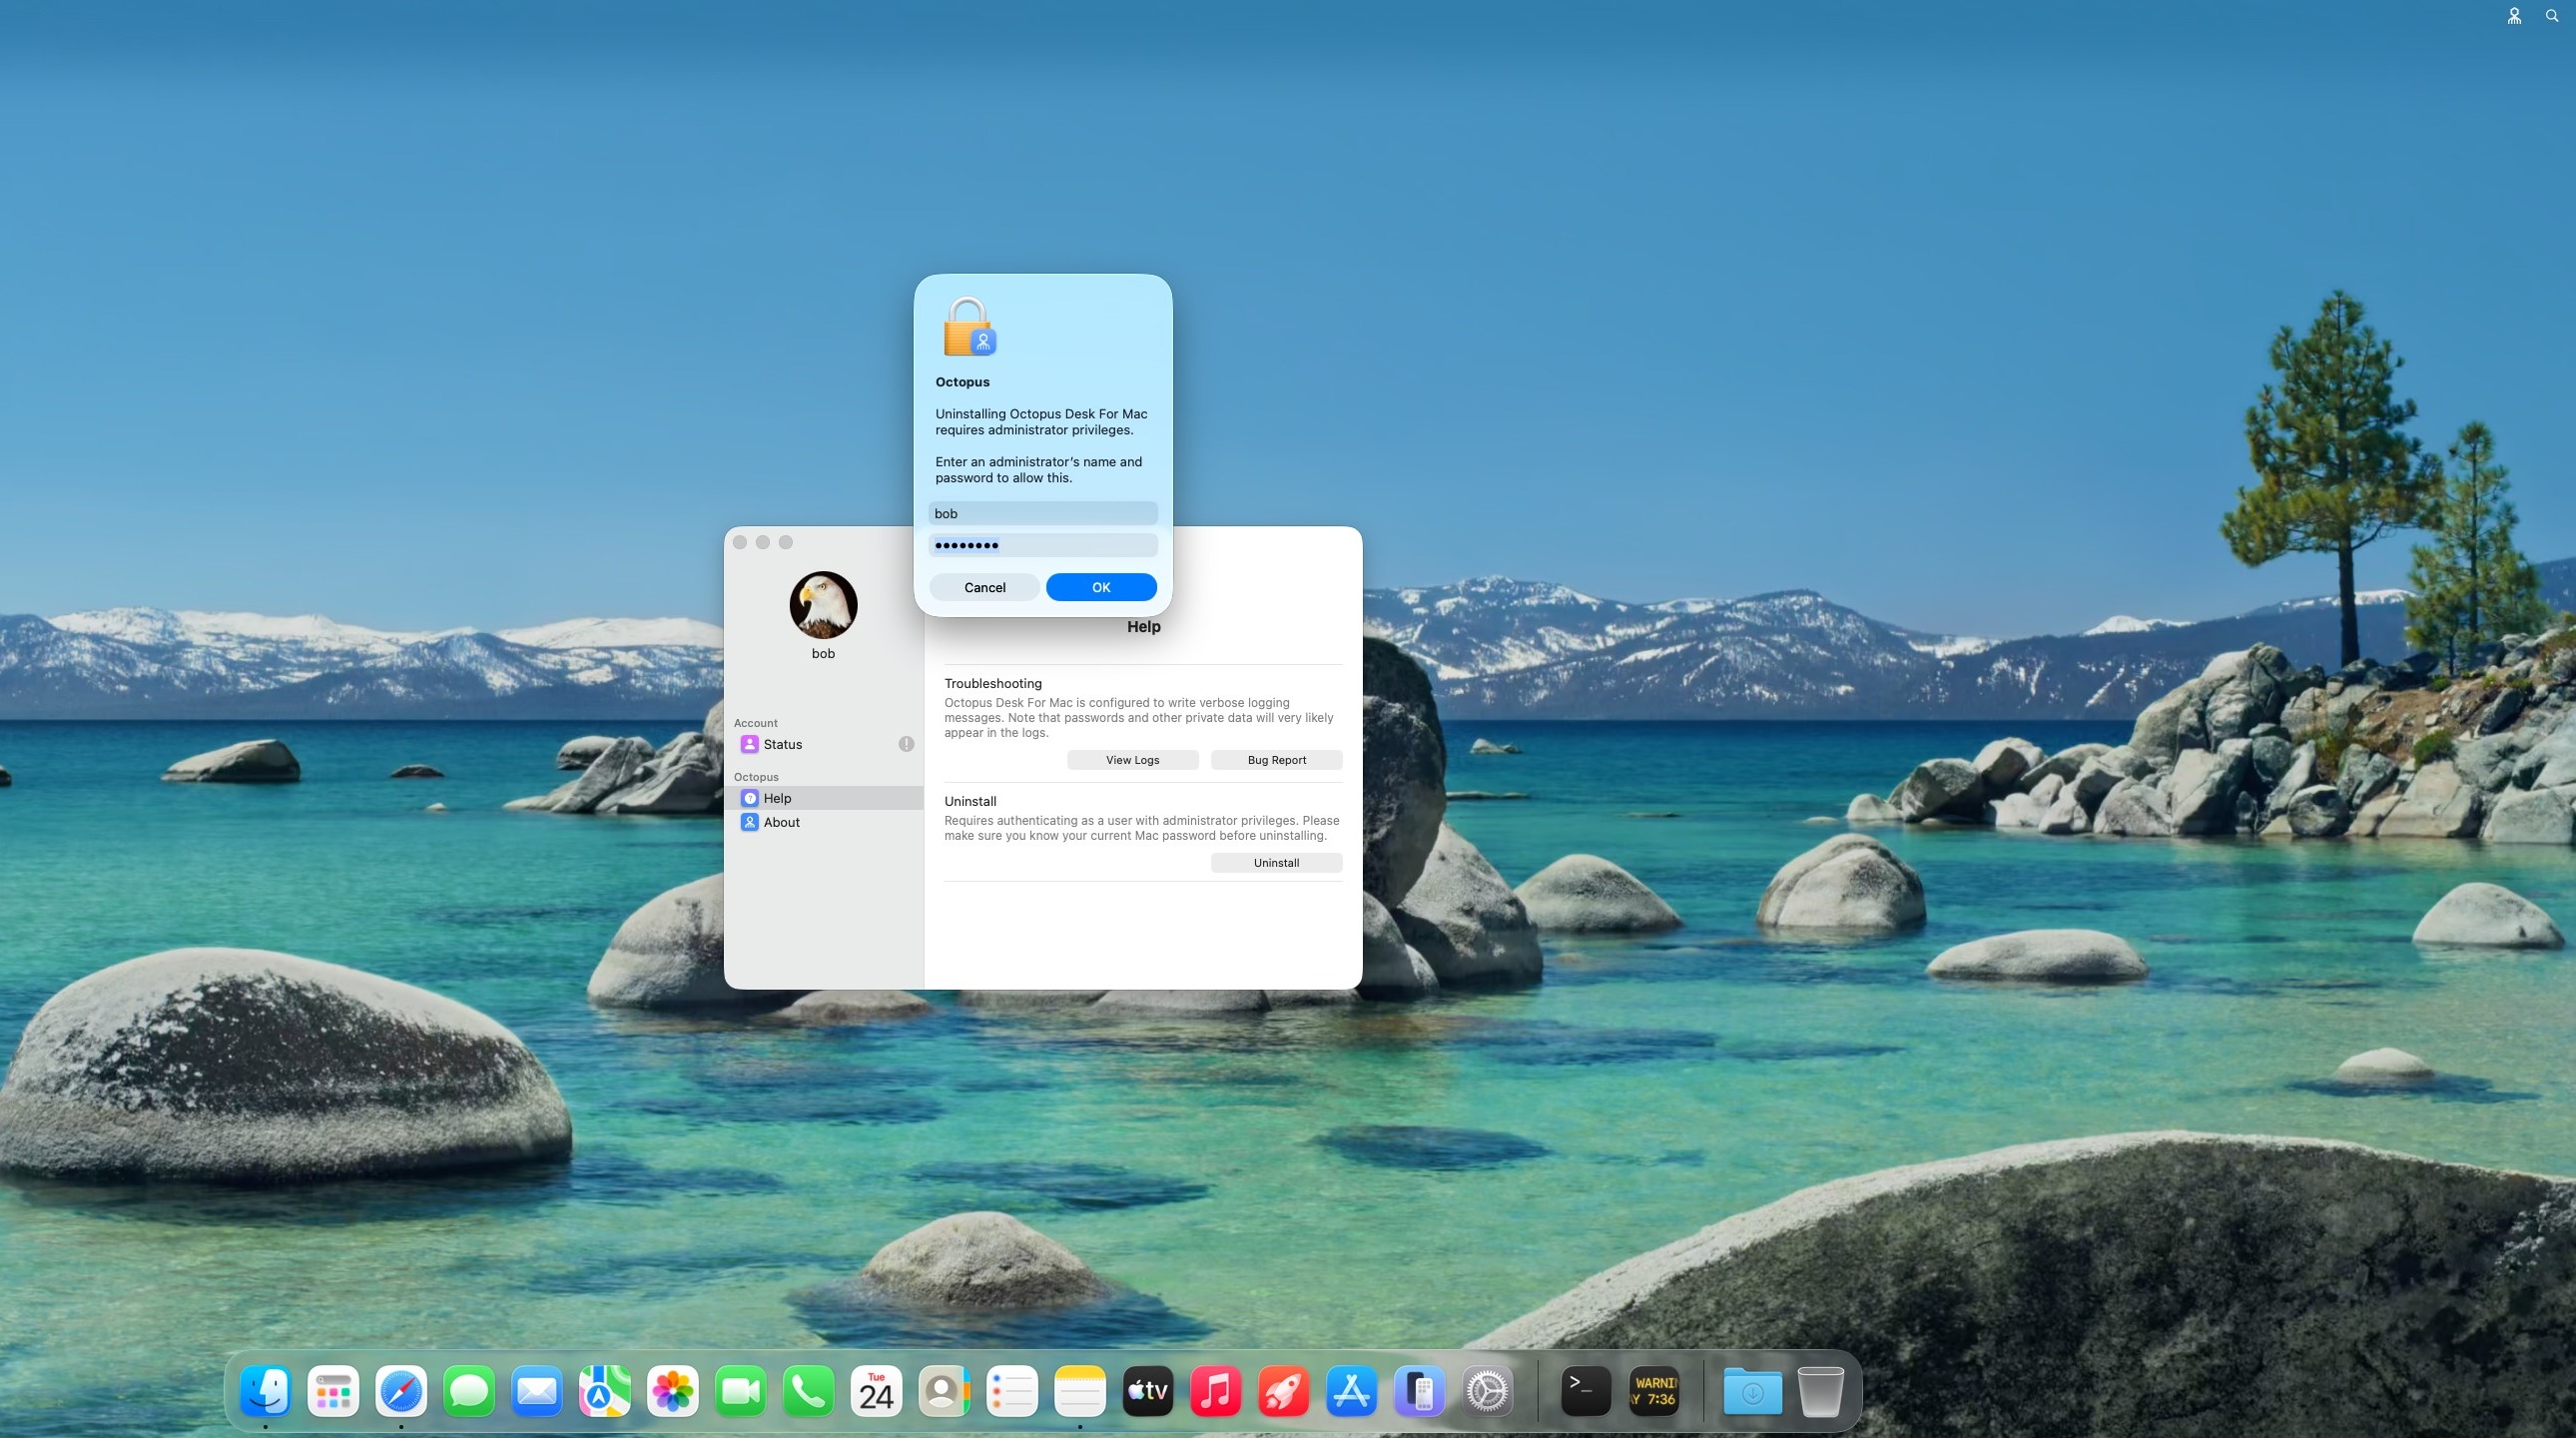Image resolution: width=2576 pixels, height=1438 pixels.
Task: Open the Trash in the Dock
Action: click(x=1820, y=1391)
